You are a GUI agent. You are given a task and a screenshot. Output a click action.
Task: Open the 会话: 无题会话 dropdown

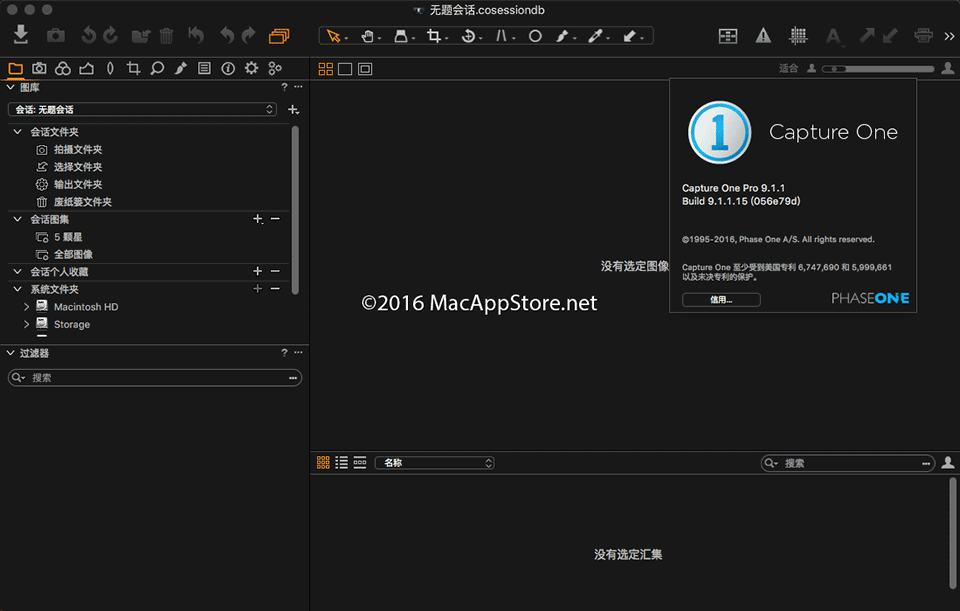[142, 110]
